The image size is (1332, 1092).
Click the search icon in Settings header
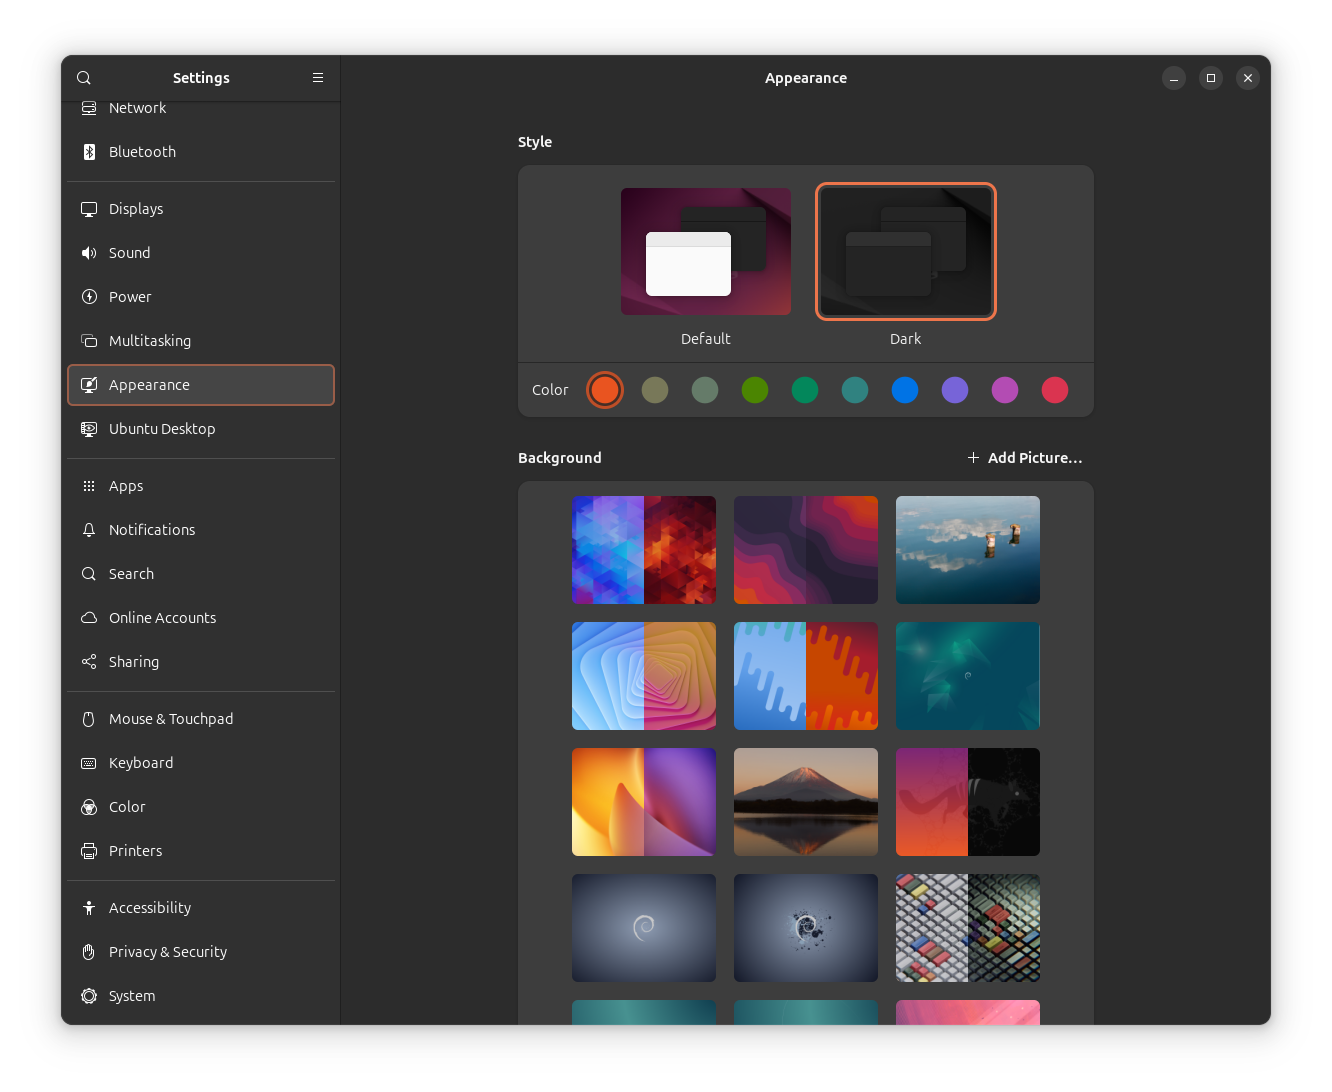pyautogui.click(x=84, y=78)
